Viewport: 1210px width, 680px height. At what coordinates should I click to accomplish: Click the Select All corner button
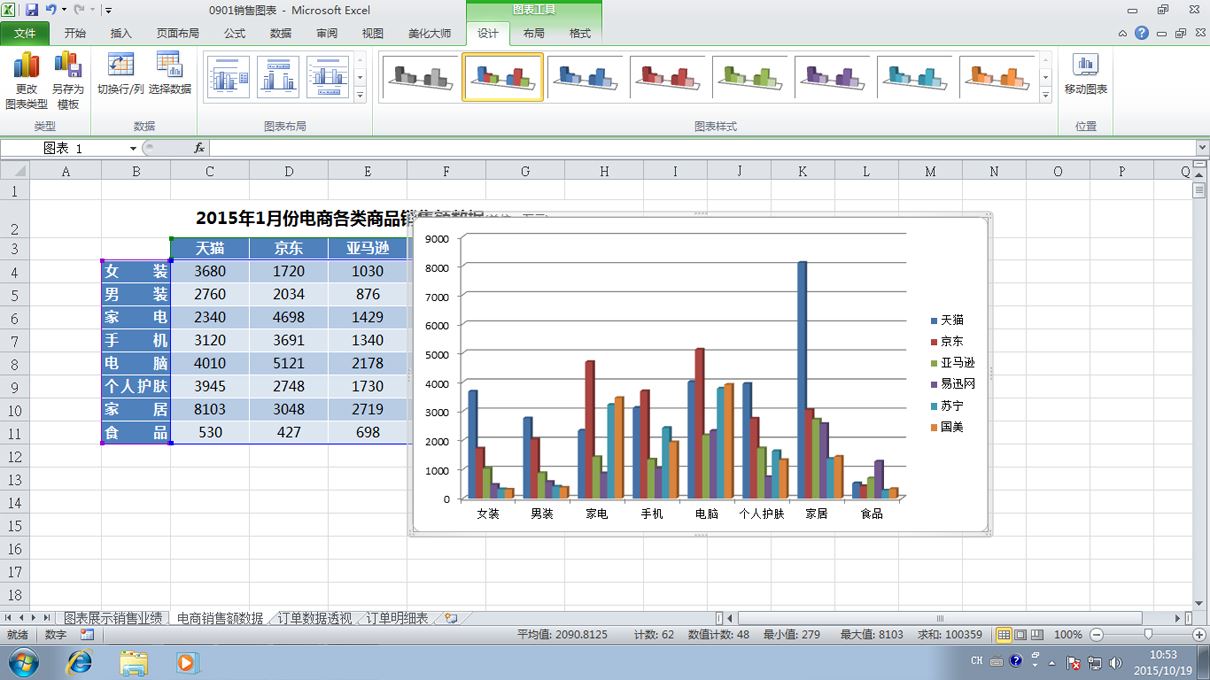pos(14,171)
